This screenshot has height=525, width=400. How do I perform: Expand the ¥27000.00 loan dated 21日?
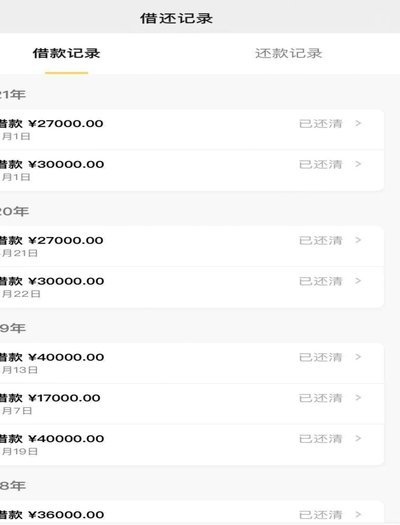click(358, 240)
